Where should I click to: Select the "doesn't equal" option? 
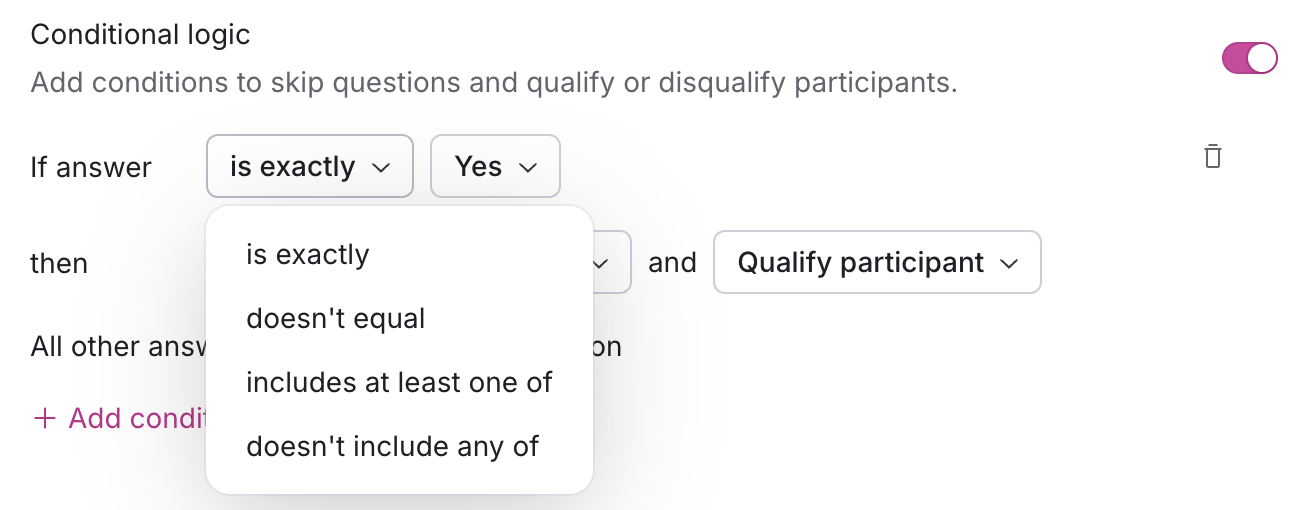[336, 319]
